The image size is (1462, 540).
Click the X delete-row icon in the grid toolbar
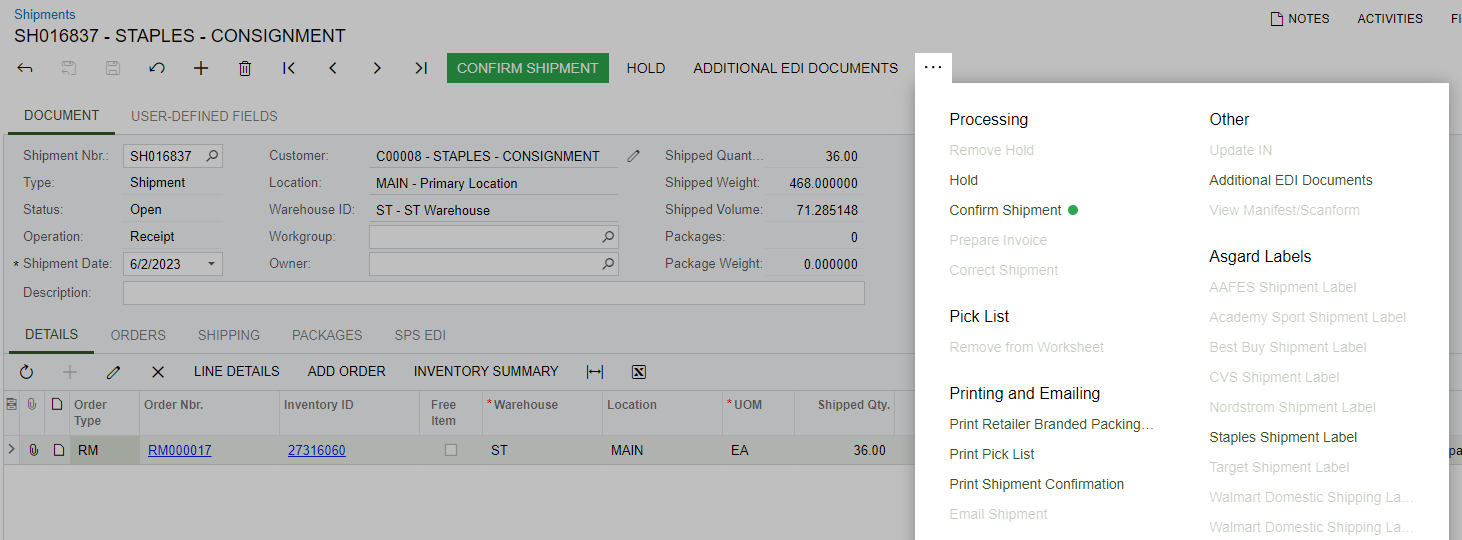(158, 372)
